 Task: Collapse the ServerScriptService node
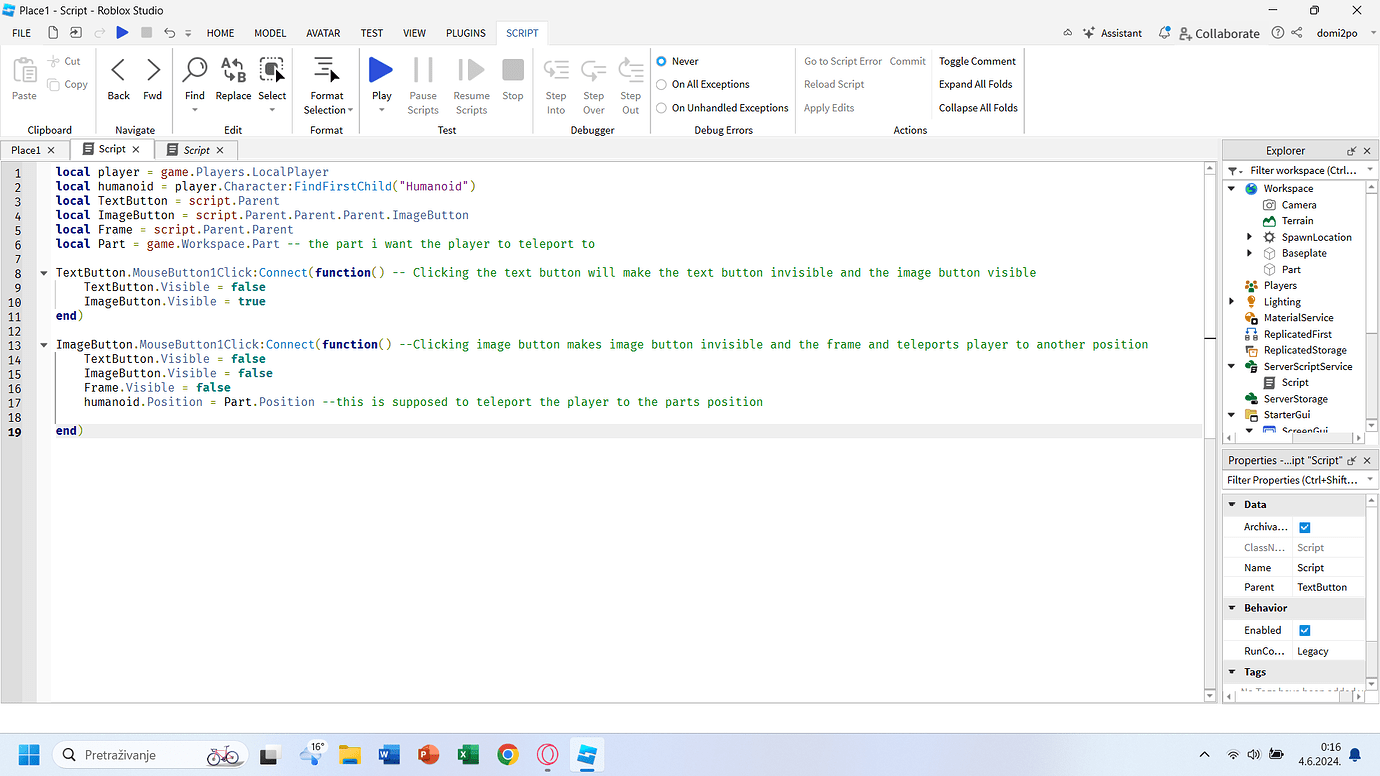pyautogui.click(x=1233, y=366)
